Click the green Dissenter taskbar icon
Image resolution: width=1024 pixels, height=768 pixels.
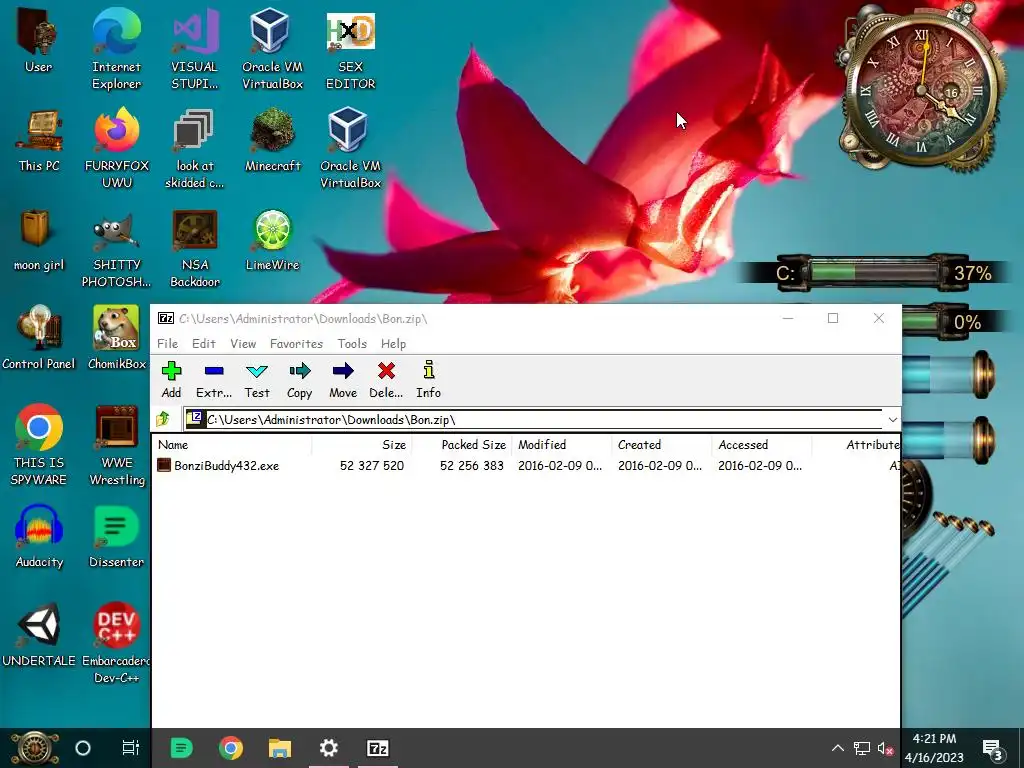[x=181, y=748]
